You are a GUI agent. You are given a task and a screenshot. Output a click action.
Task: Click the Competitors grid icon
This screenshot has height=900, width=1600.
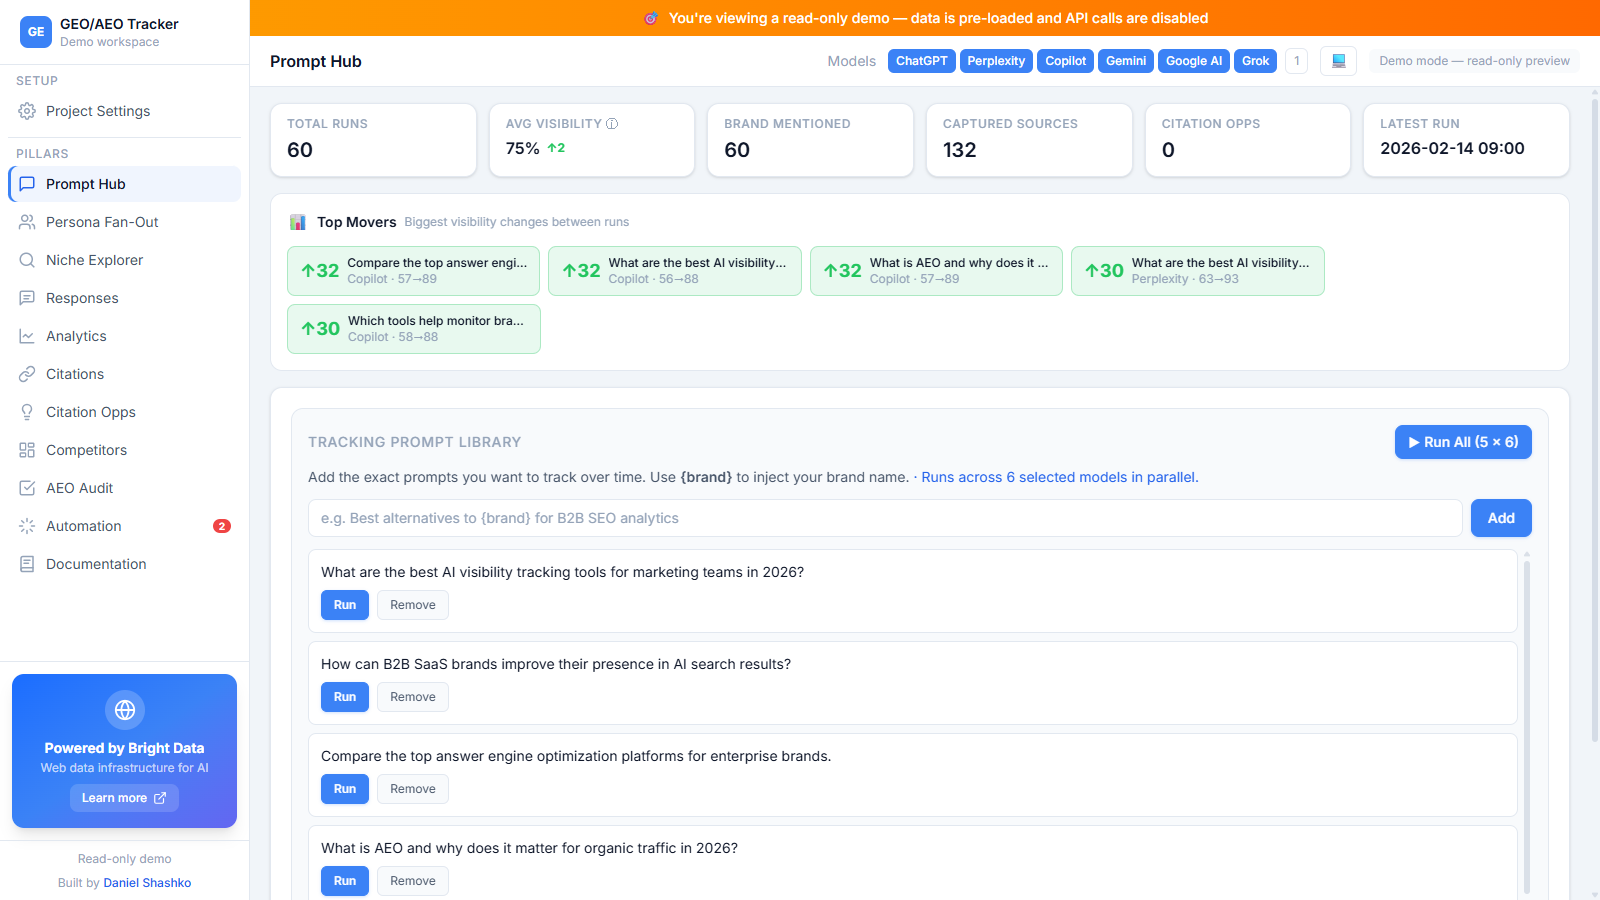tap(27, 450)
